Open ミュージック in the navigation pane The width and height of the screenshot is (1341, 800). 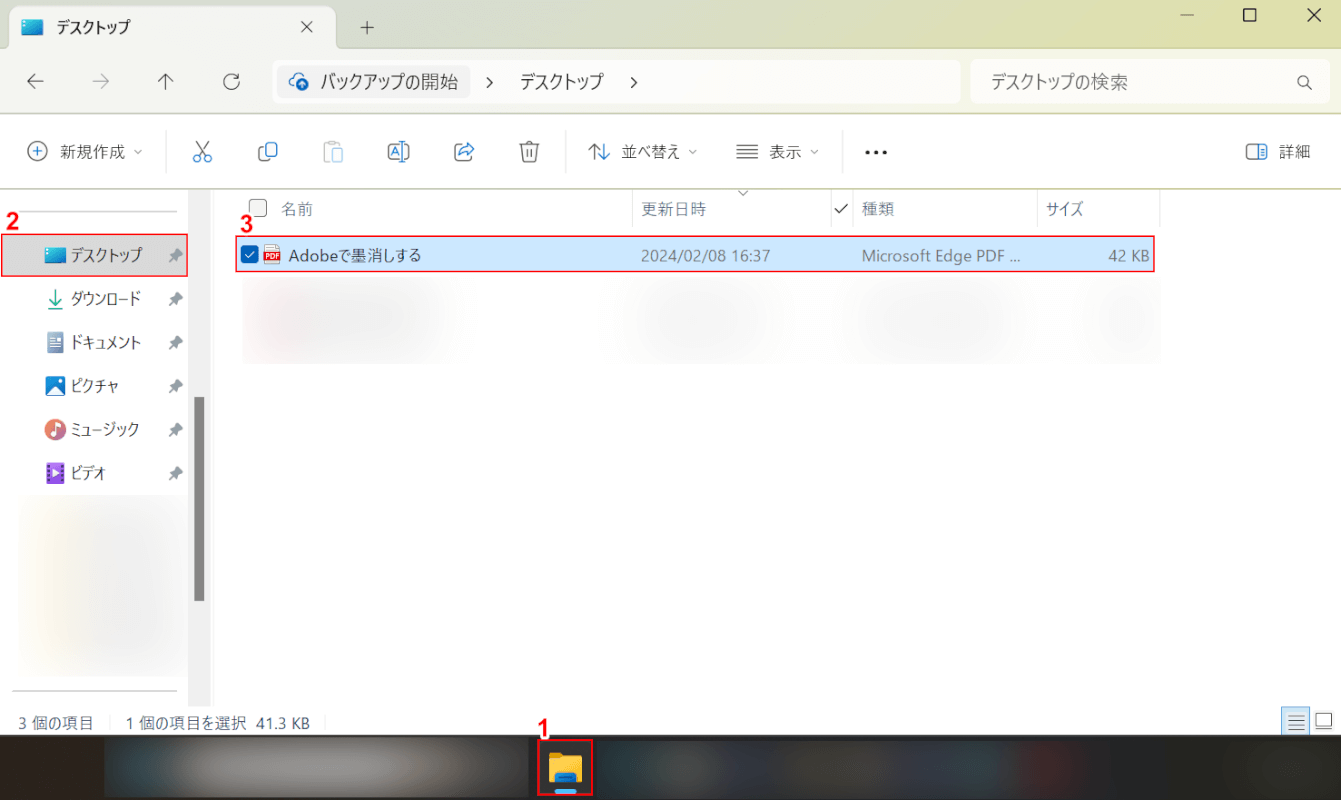(94, 430)
